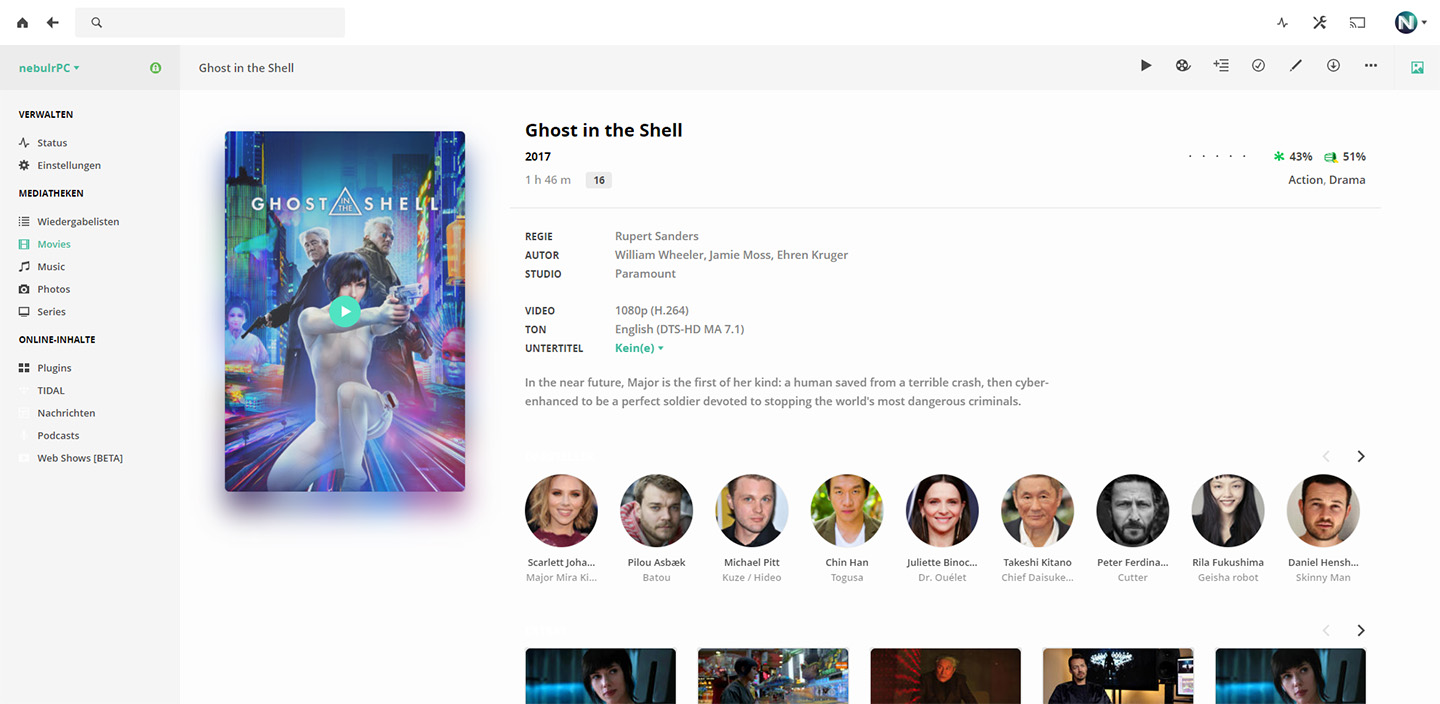Click the Ghost in the Shell breadcrumb title
Screen dimensions: 1440x704
pos(246,68)
